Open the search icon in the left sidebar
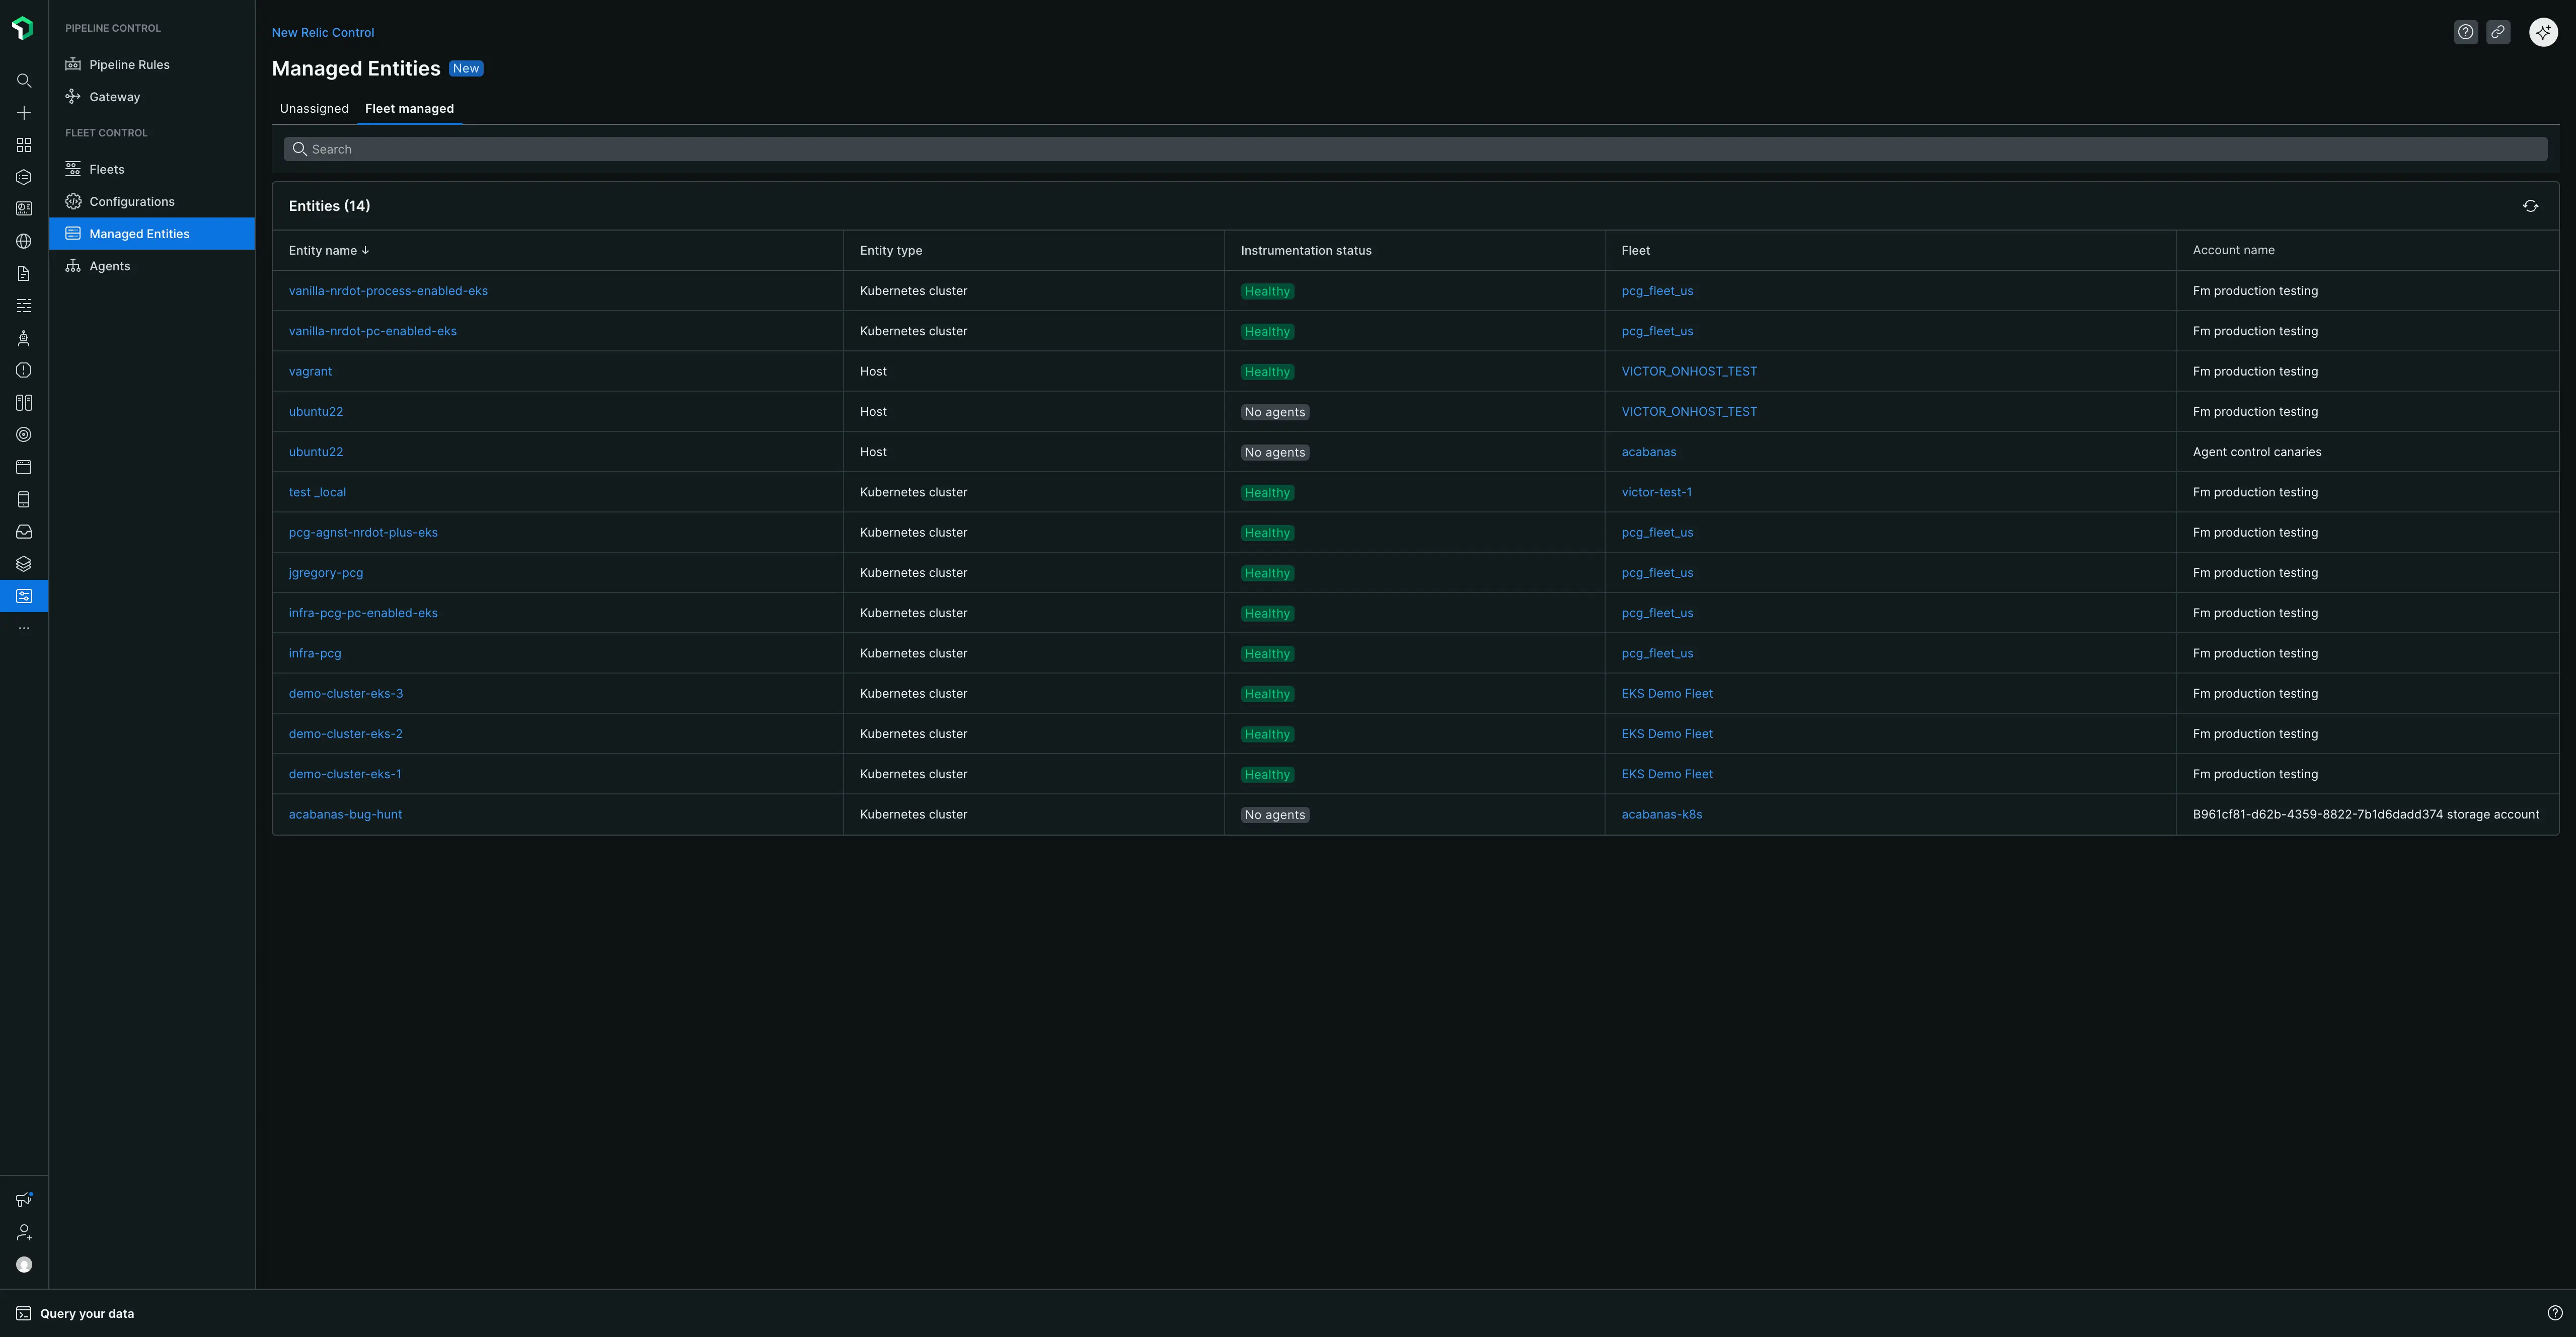The height and width of the screenshot is (1337, 2576). [x=24, y=81]
